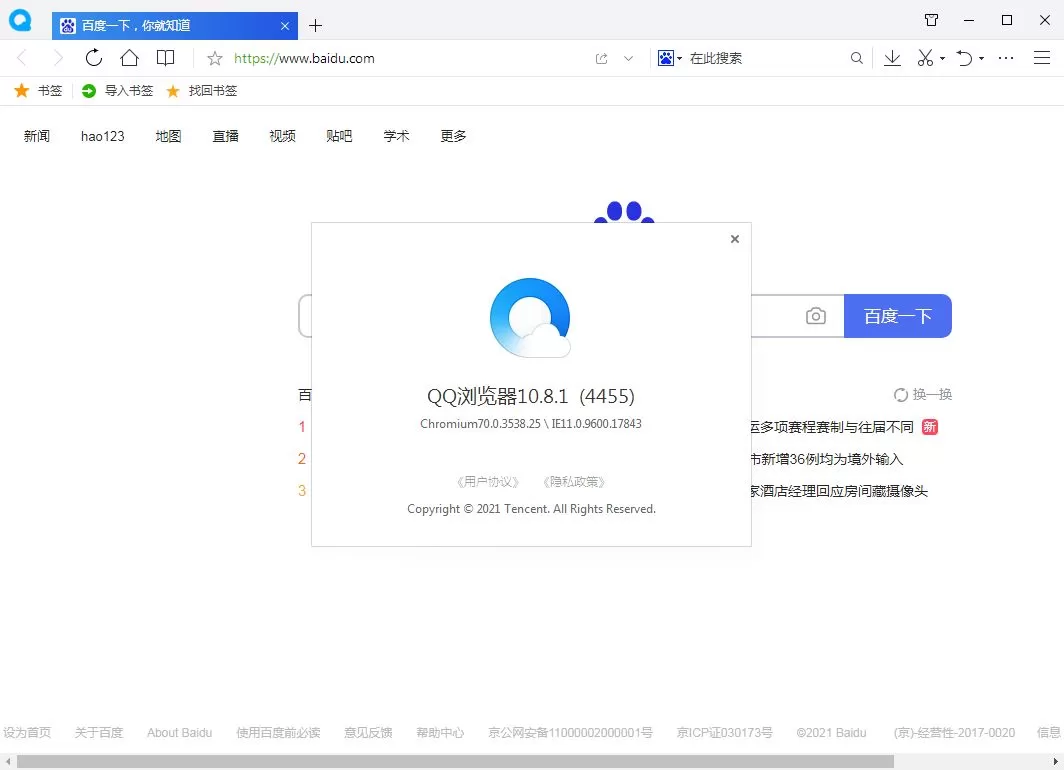Click the more options ellipsis icon
This screenshot has width=1064, height=770.
(x=1006, y=58)
